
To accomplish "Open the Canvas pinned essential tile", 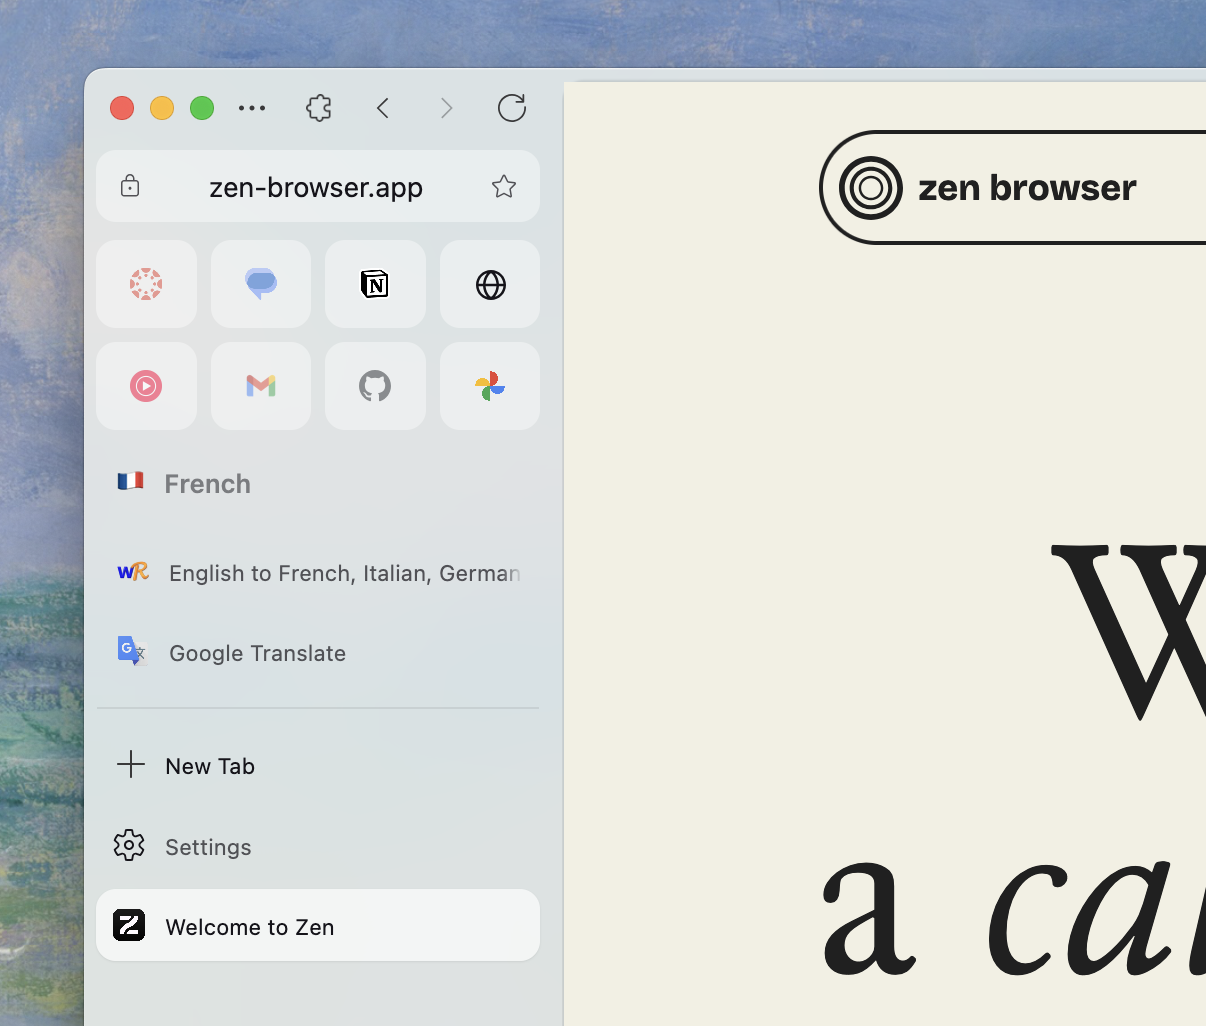I will click(x=146, y=284).
